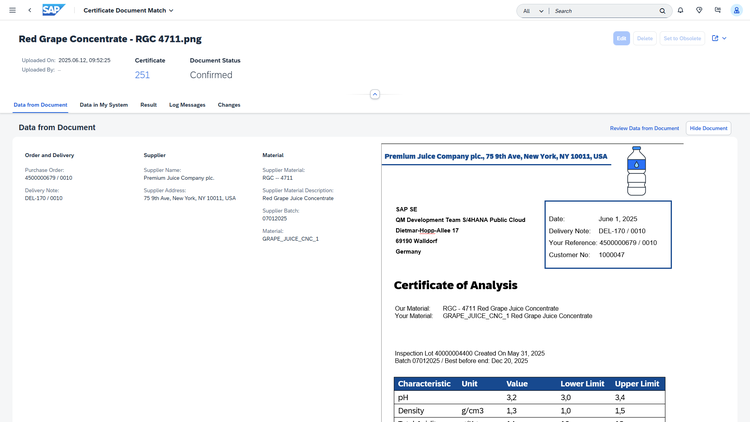Viewport: 750px width, 422px height.
Task: Open the user profile avatar
Action: coord(737,10)
